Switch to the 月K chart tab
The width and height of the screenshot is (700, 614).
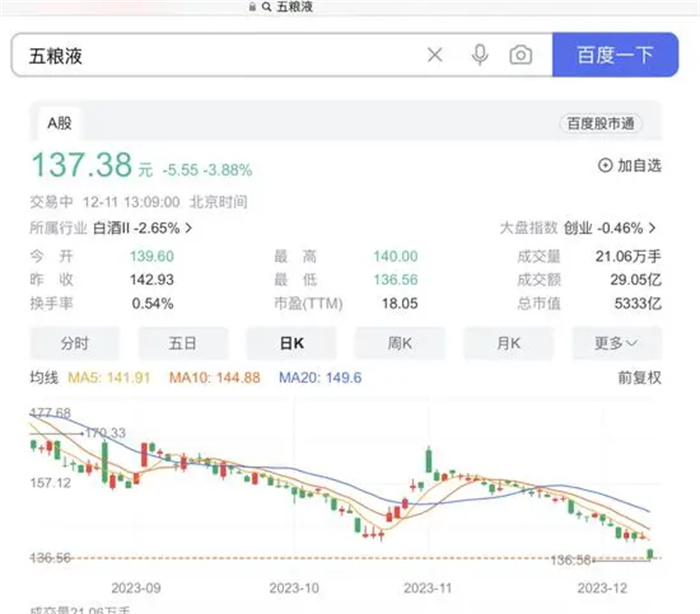click(508, 343)
